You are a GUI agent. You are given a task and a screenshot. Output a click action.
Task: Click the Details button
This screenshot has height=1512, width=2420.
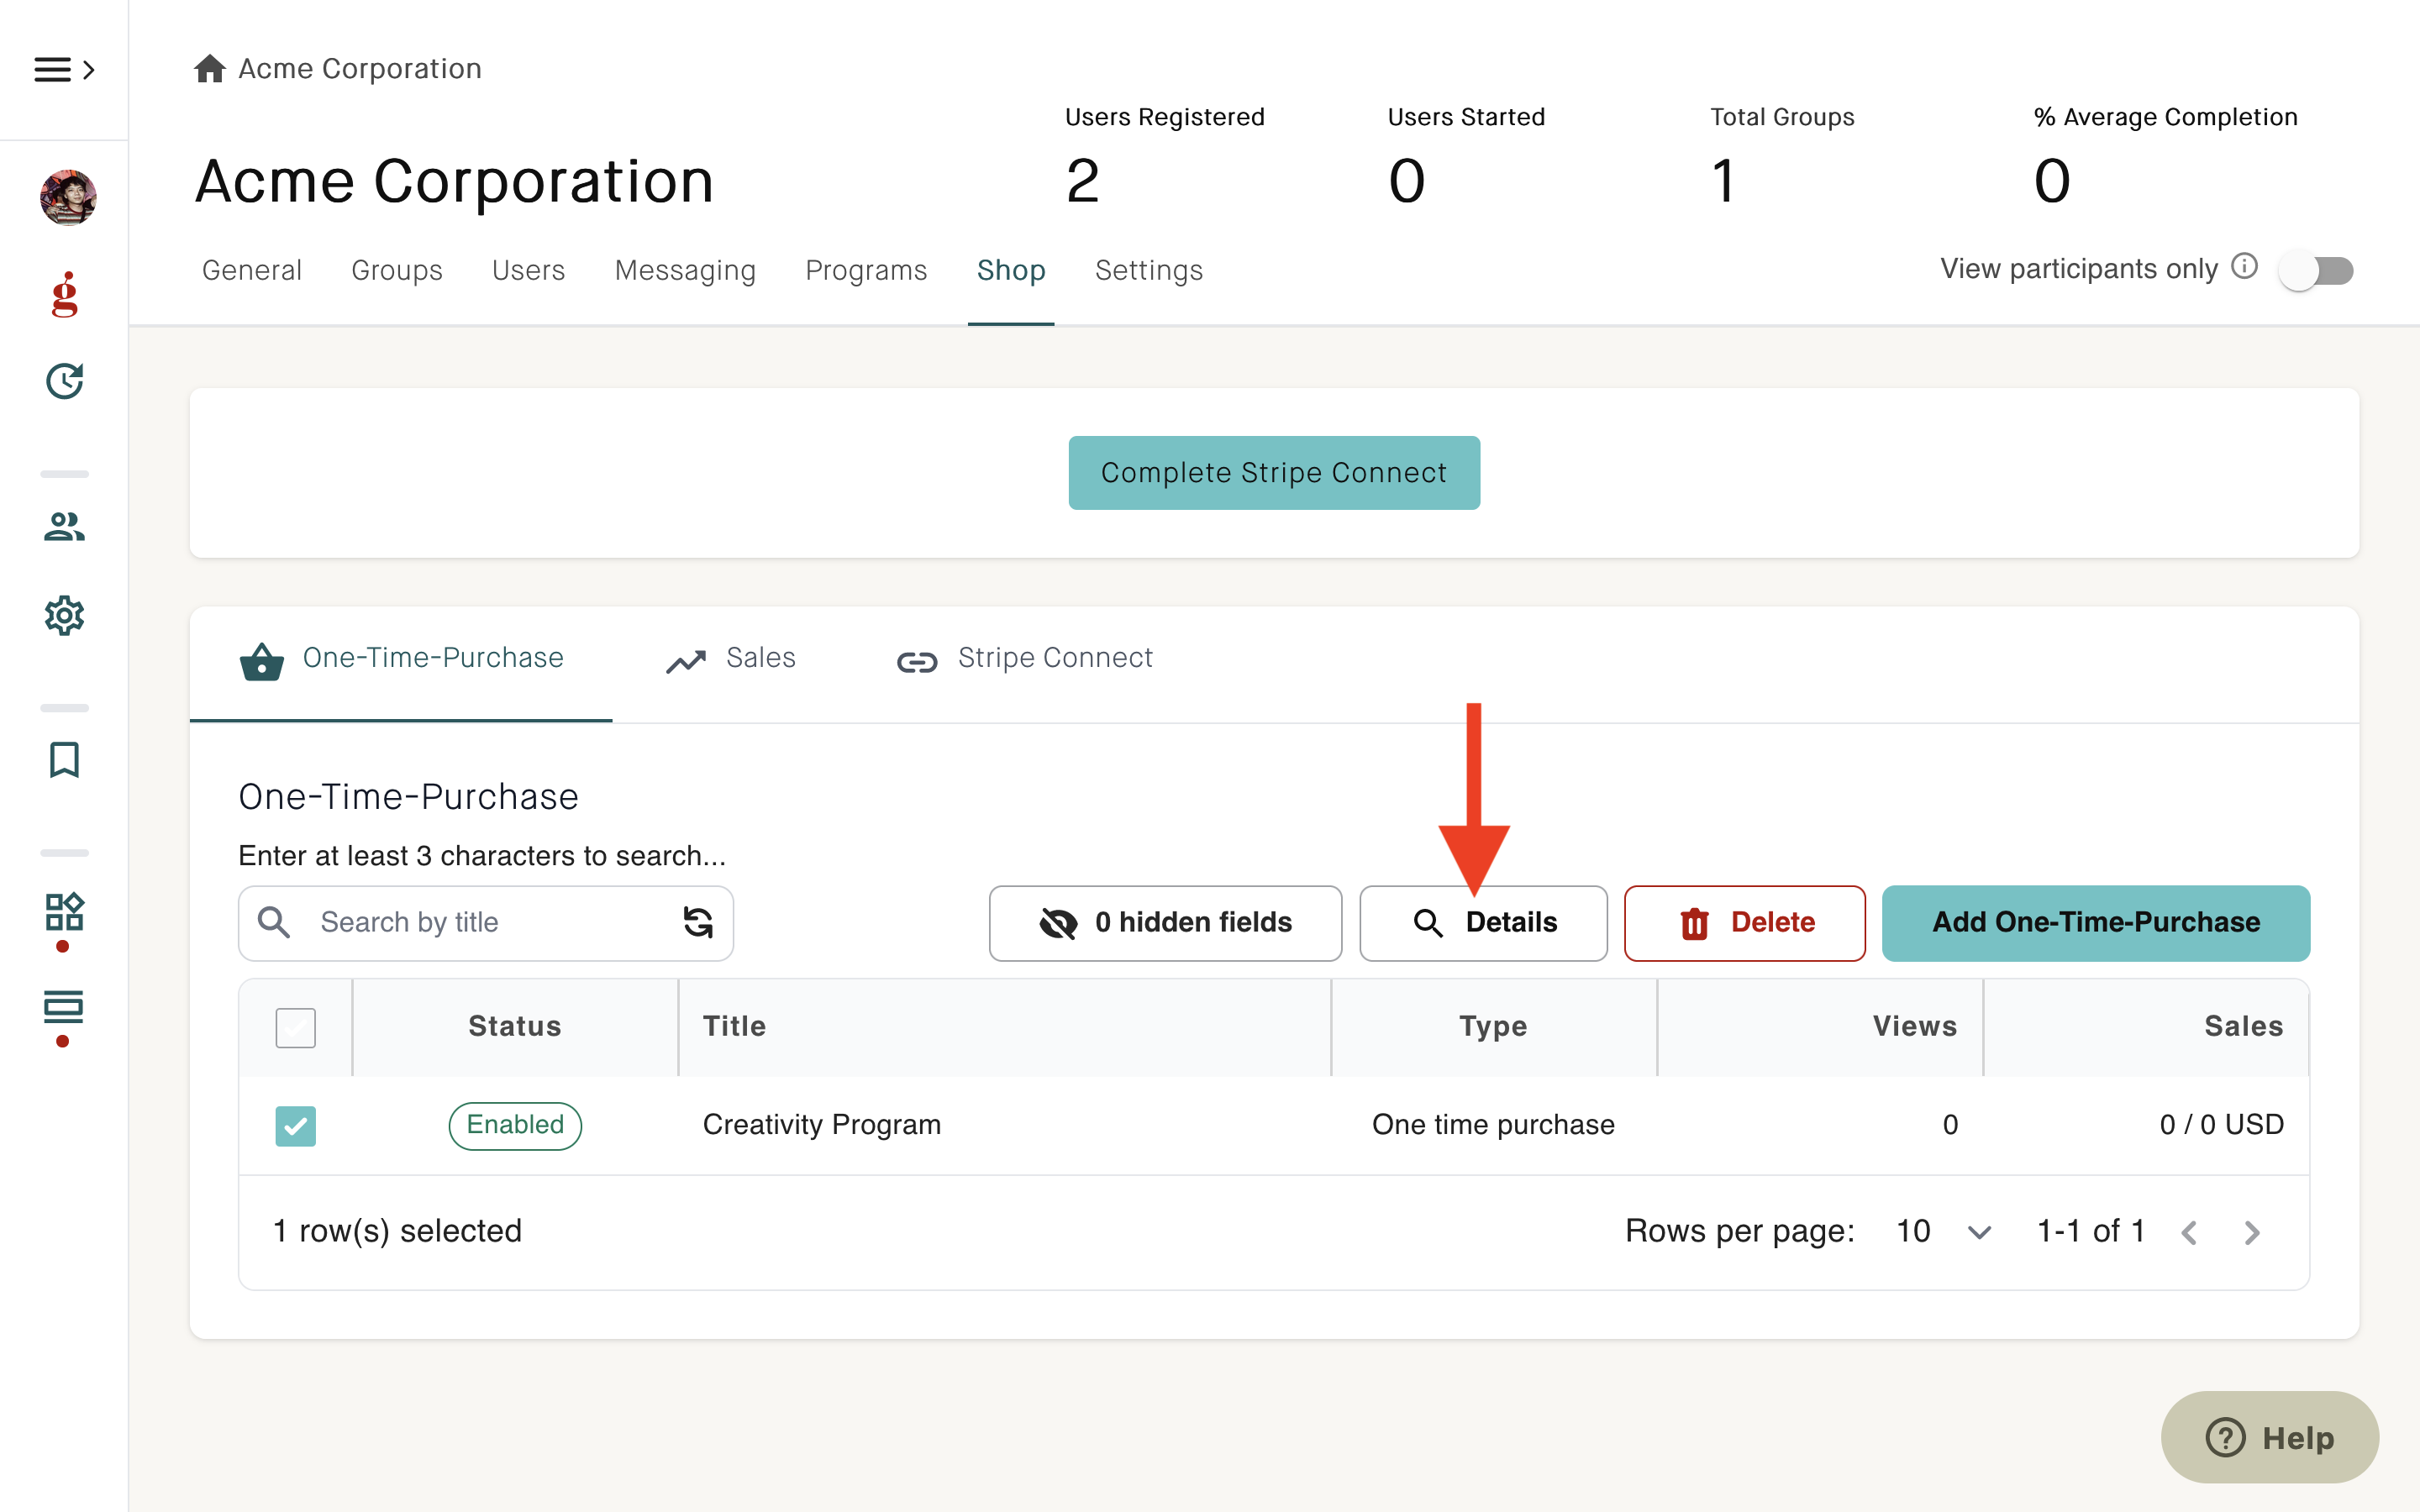[1483, 922]
